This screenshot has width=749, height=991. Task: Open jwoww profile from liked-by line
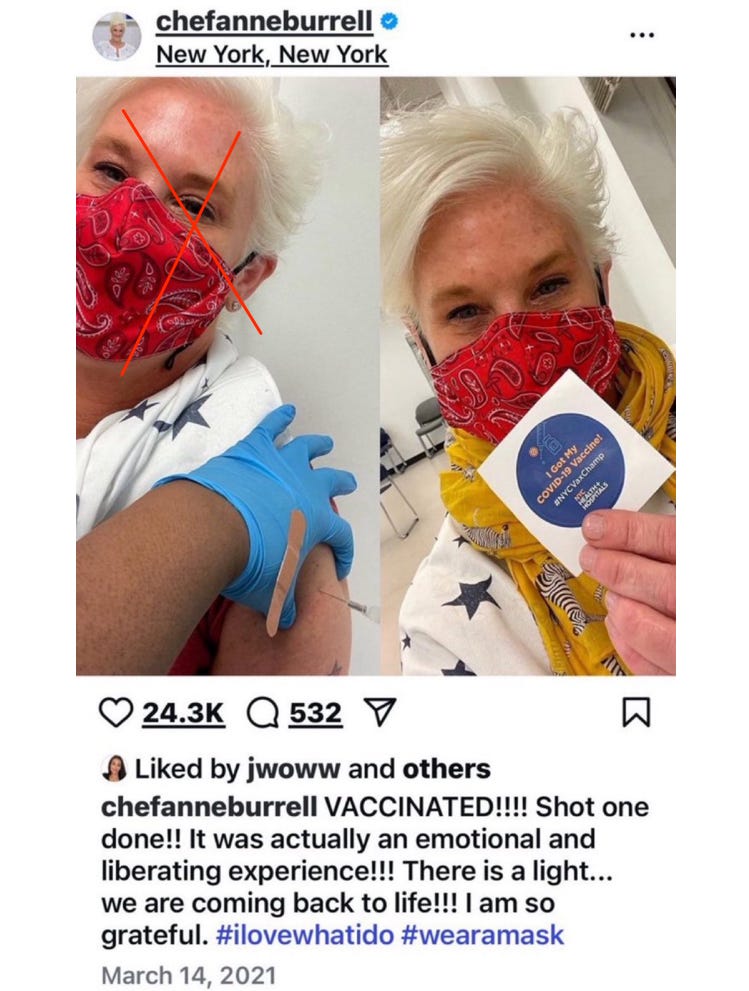pyautogui.click(x=293, y=769)
